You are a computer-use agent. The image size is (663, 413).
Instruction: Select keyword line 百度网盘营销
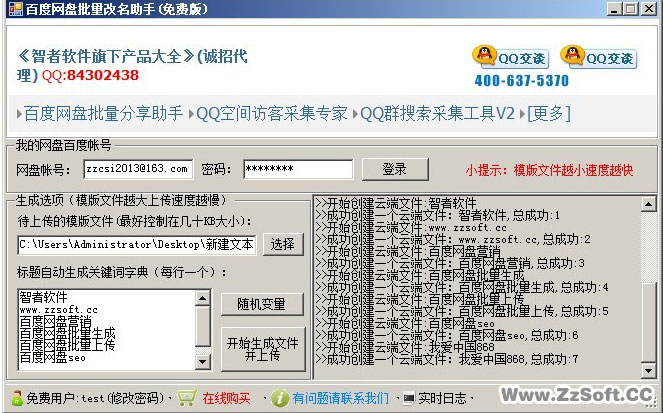point(55,322)
